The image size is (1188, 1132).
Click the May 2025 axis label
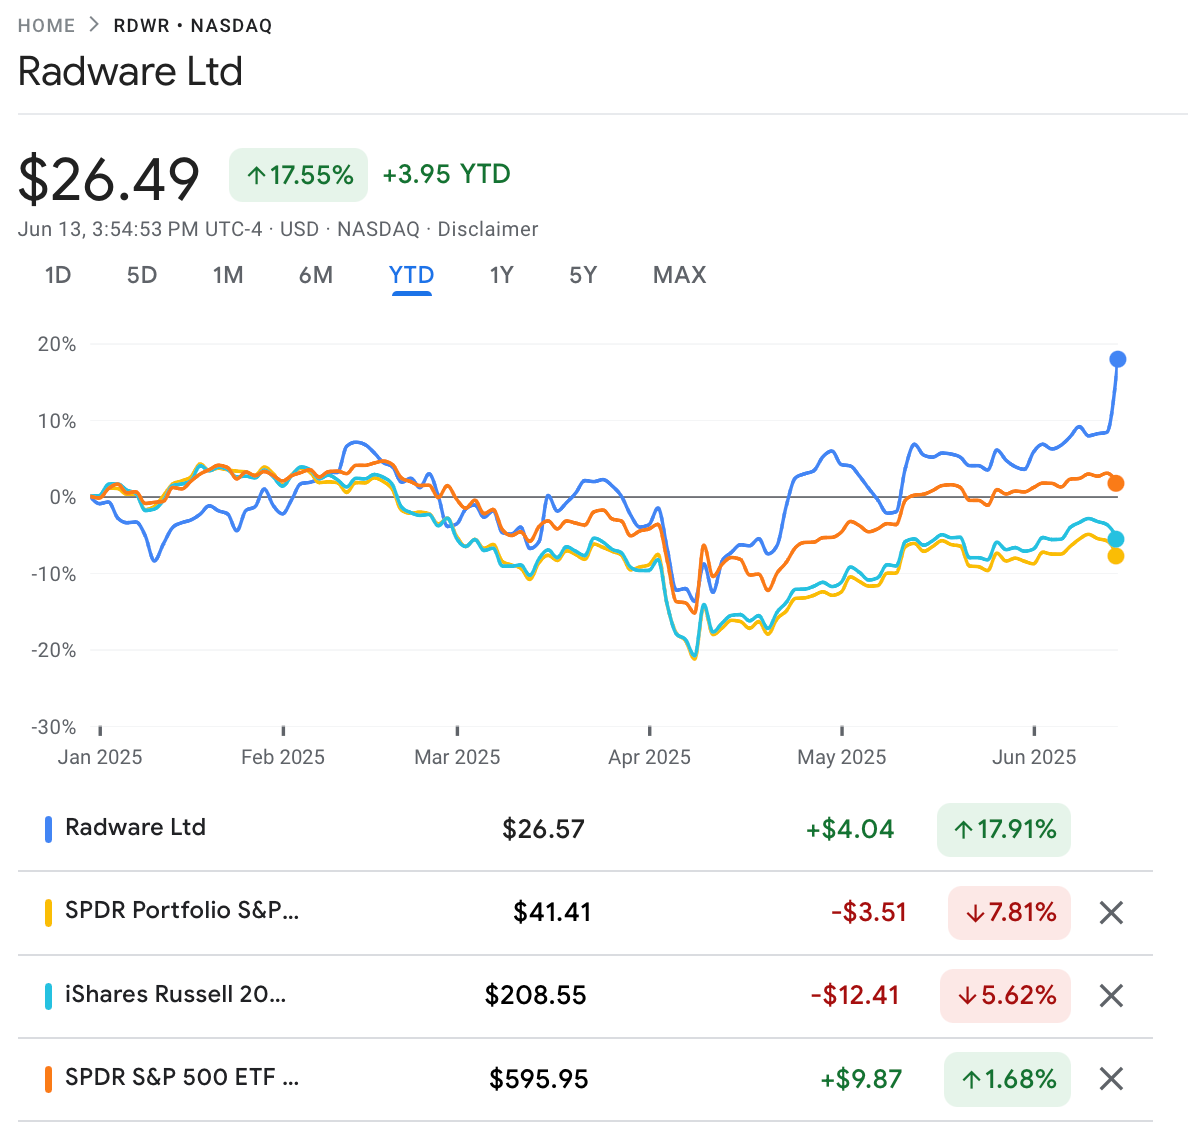[842, 757]
